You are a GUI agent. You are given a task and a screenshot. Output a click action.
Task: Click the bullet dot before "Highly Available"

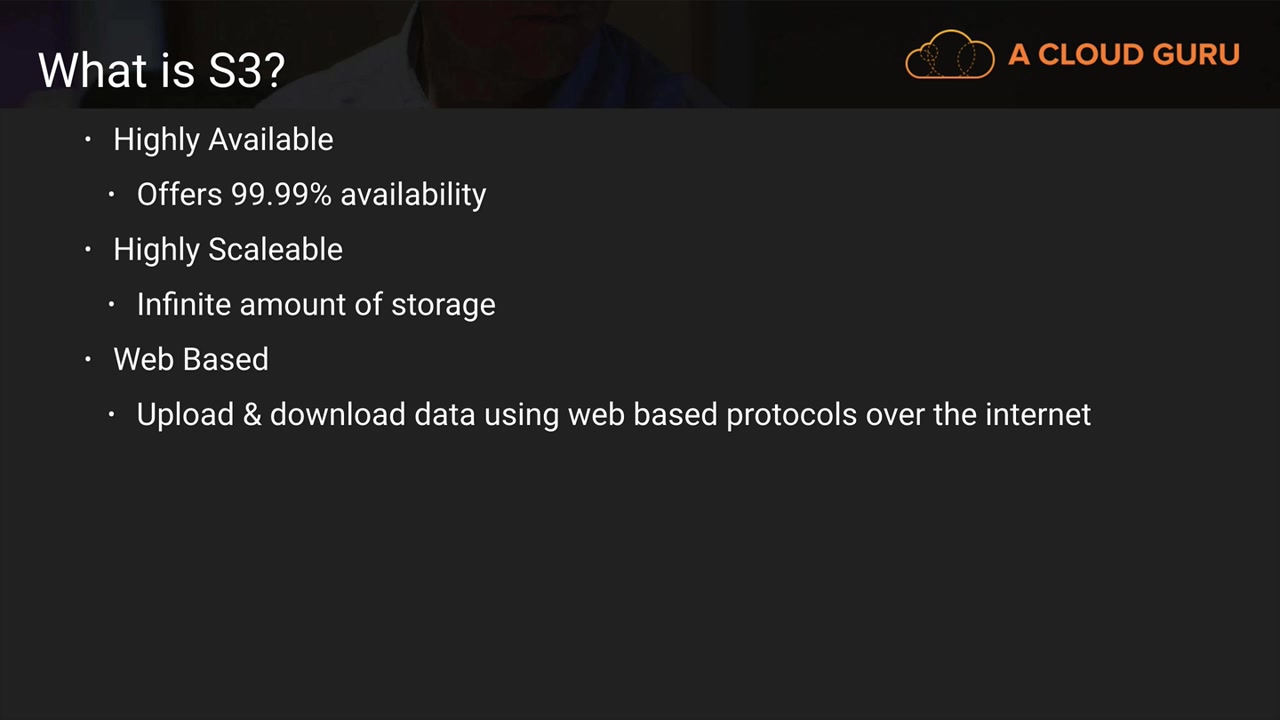tap(88, 139)
